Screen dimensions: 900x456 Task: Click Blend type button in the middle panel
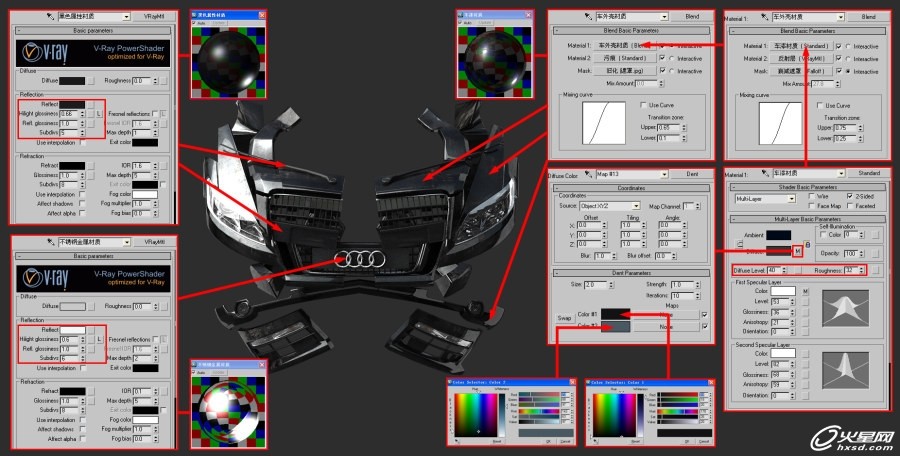692,17
